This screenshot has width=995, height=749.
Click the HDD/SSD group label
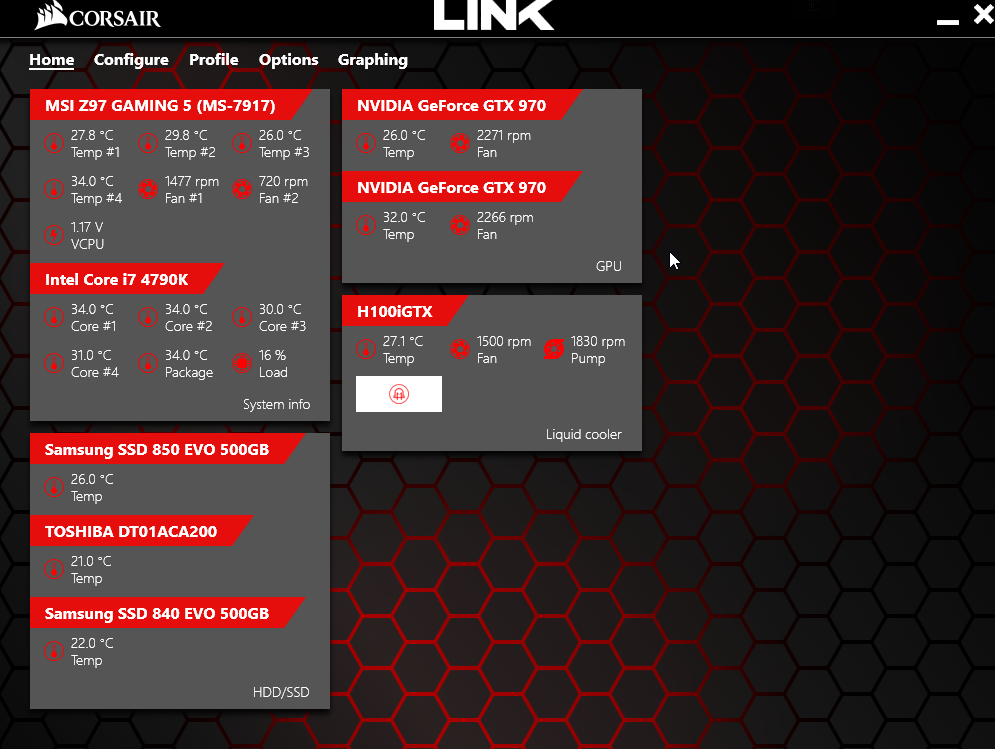click(281, 692)
